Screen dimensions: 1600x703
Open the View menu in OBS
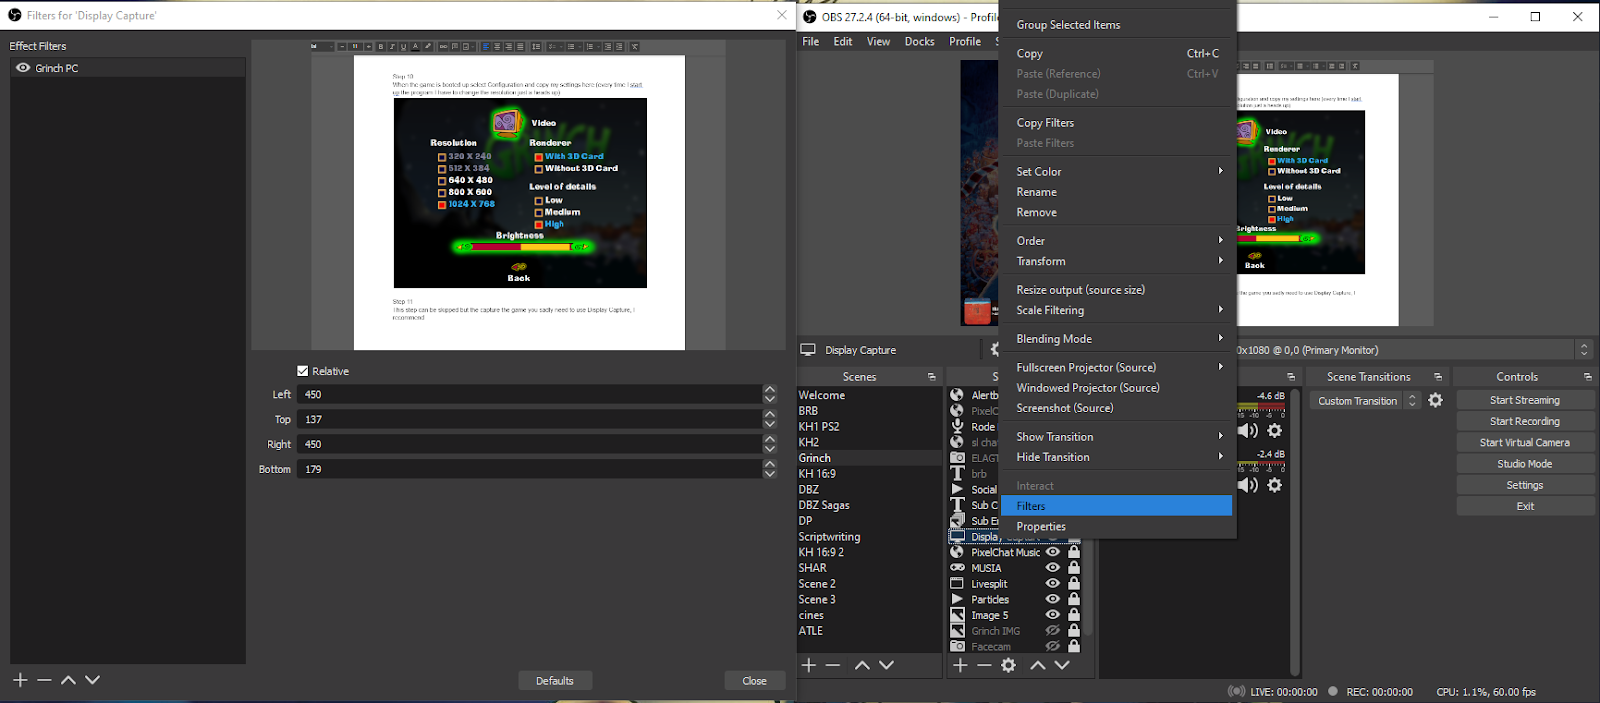[878, 41]
